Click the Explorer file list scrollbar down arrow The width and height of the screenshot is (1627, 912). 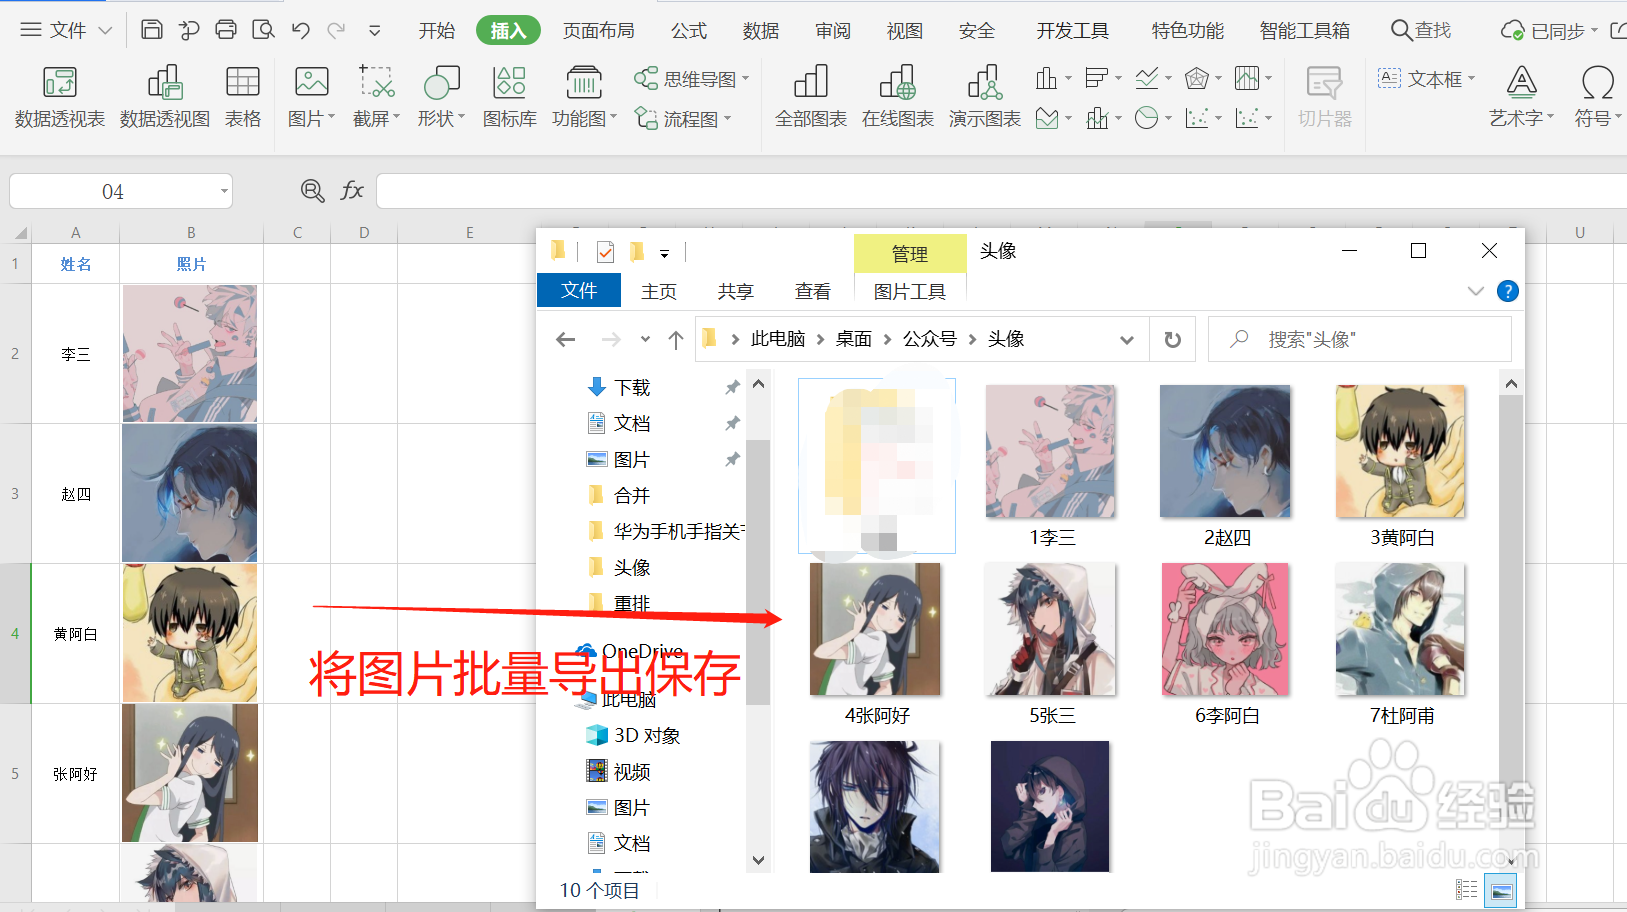[x=1511, y=861]
